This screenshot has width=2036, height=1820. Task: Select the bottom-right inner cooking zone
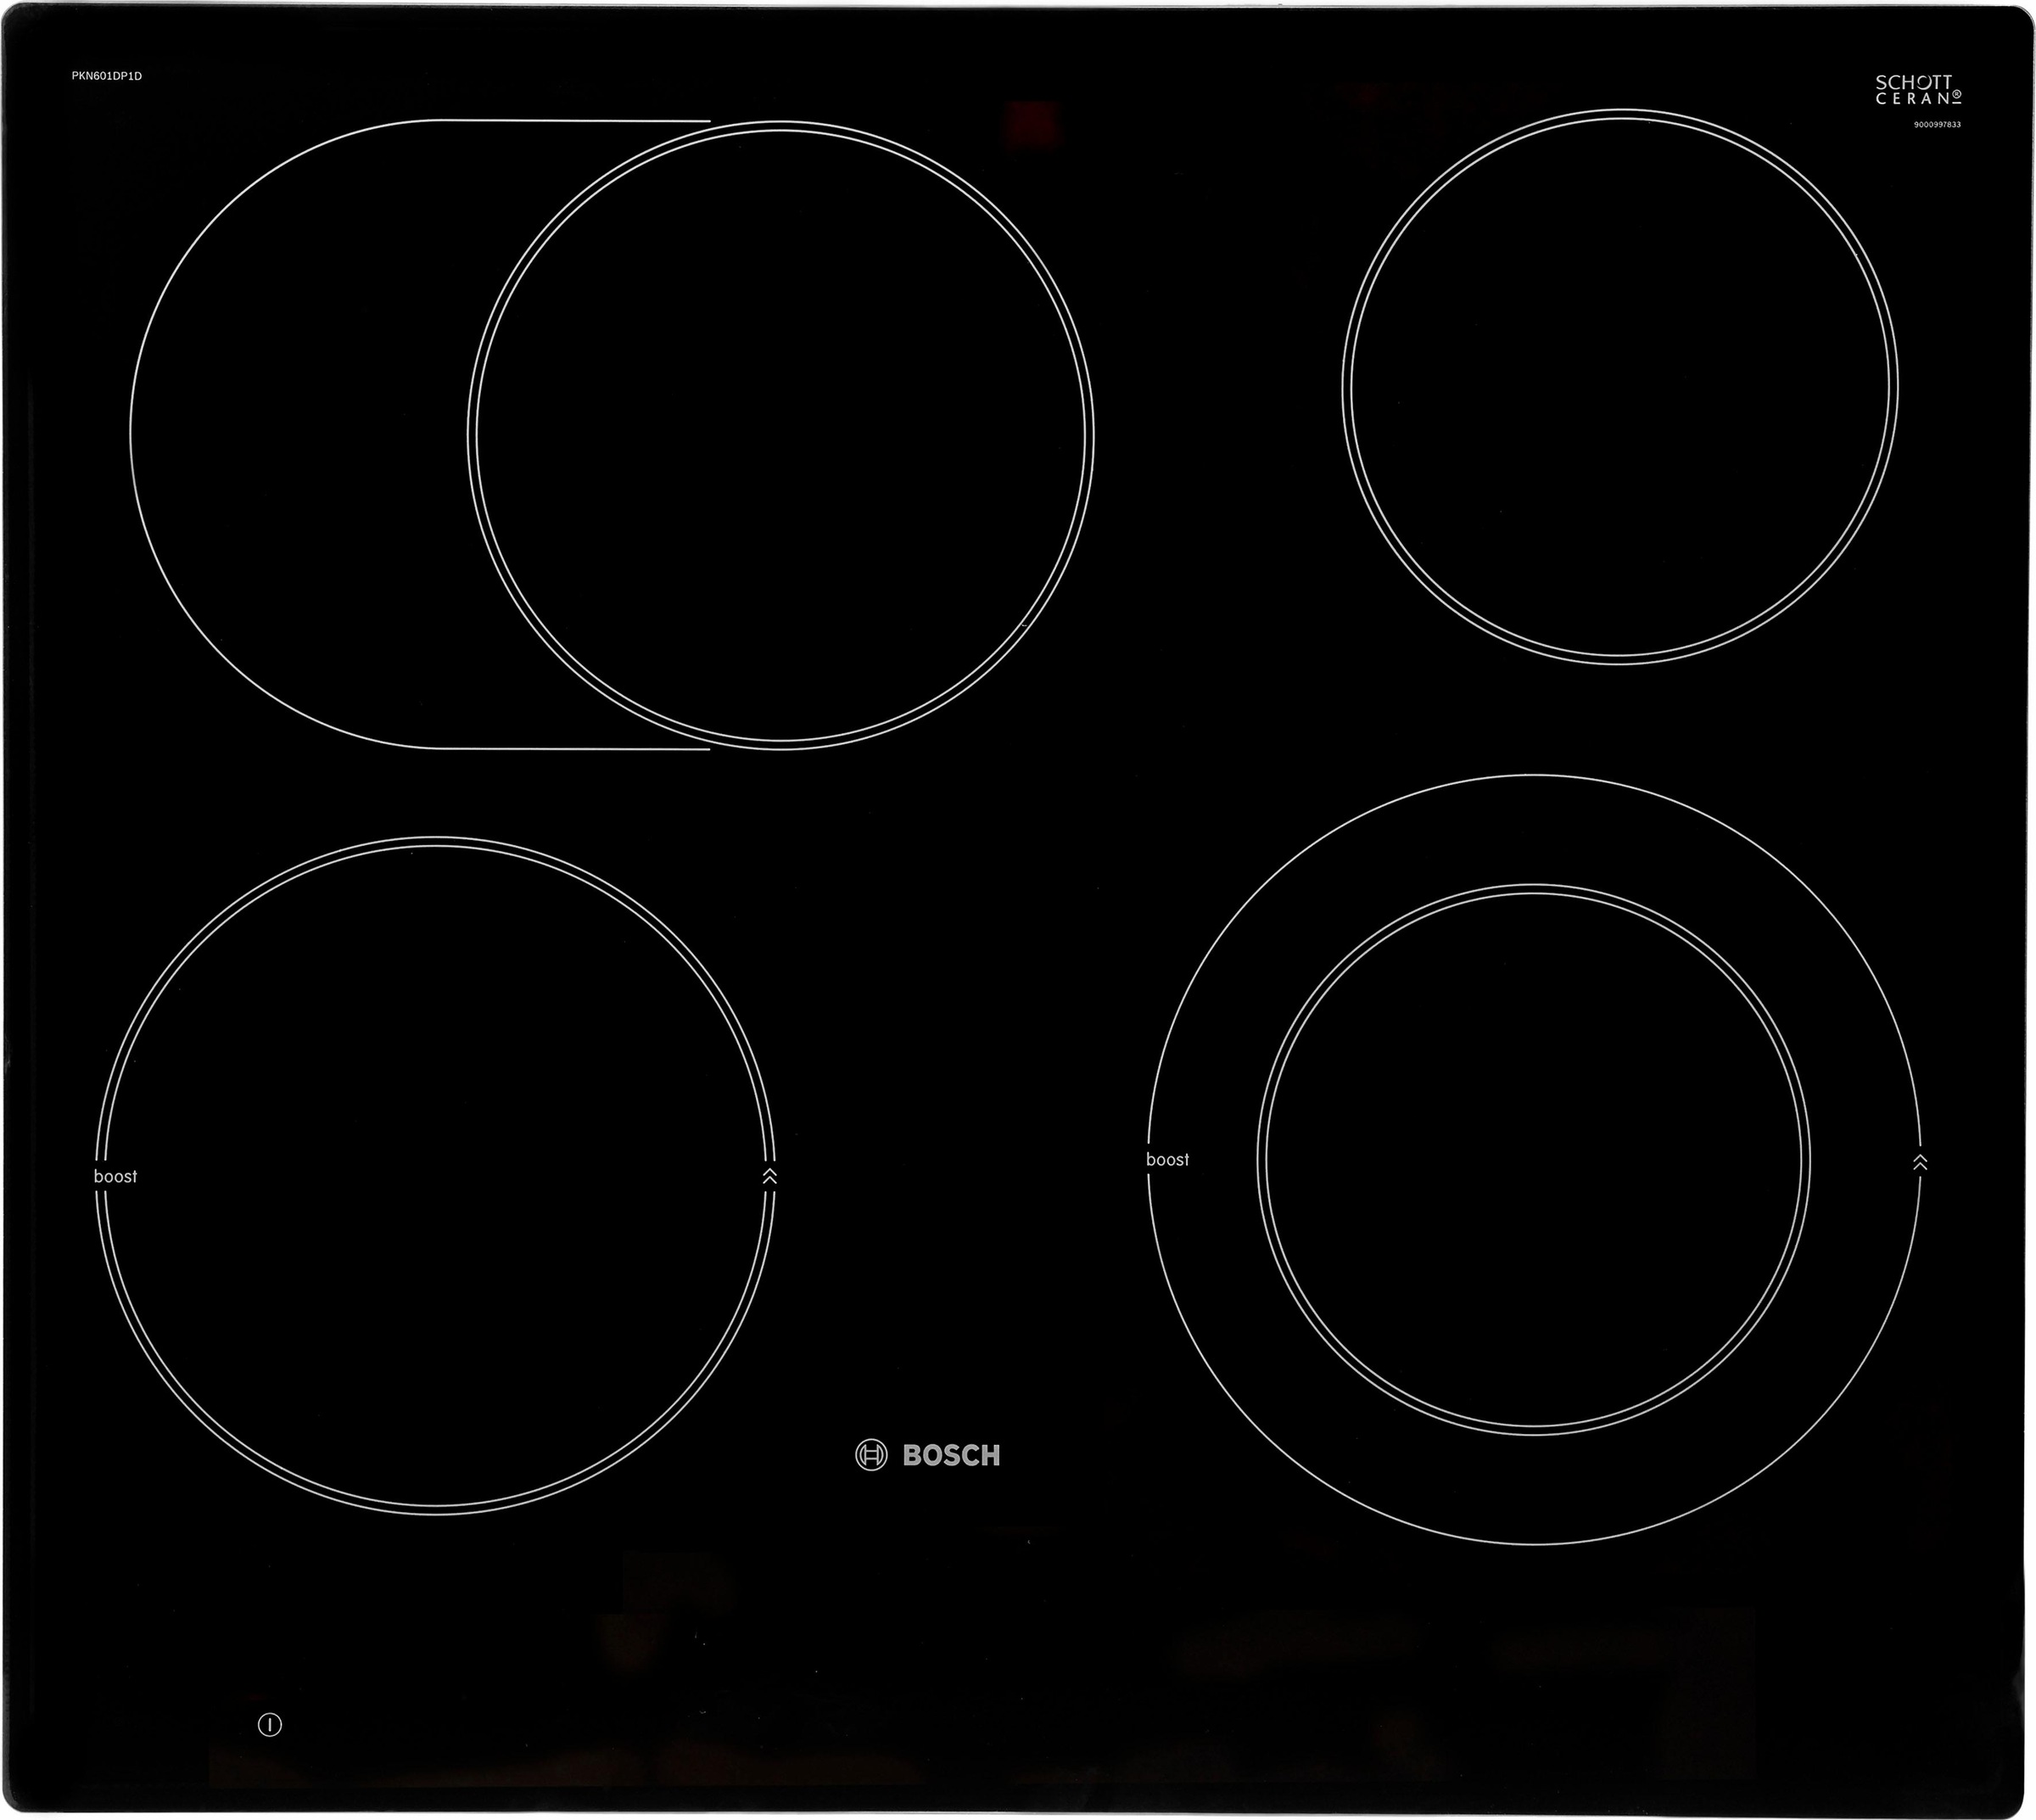click(1533, 1160)
